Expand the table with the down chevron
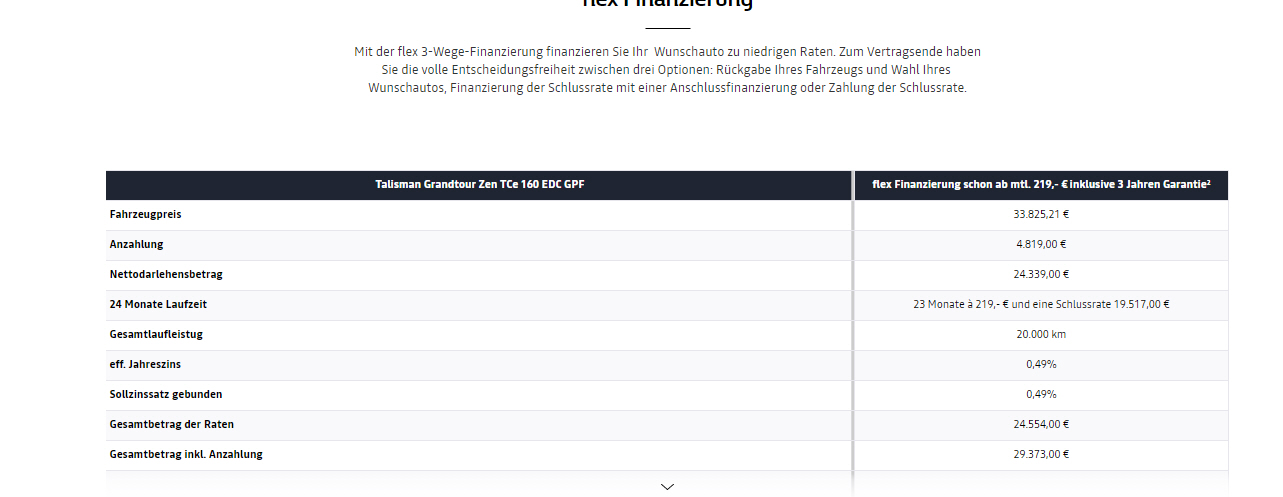The height and width of the screenshot is (497, 1283). click(667, 486)
